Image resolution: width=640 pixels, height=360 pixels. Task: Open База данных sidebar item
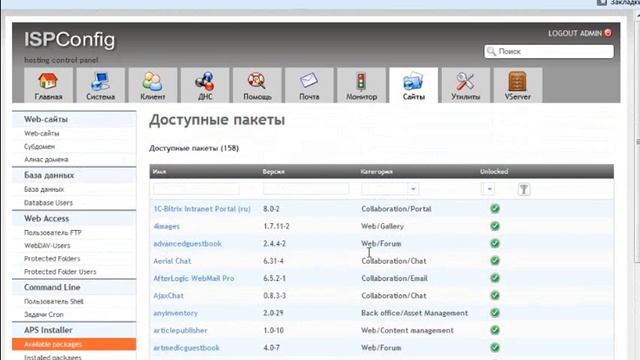click(x=44, y=189)
